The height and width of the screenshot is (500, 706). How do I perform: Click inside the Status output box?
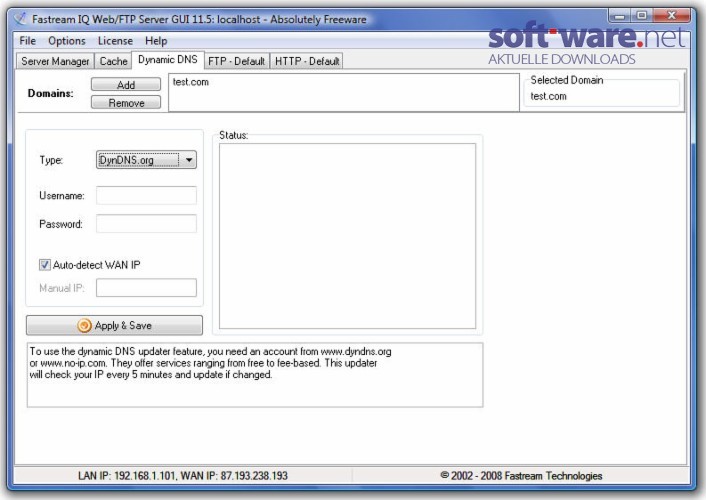pos(347,236)
